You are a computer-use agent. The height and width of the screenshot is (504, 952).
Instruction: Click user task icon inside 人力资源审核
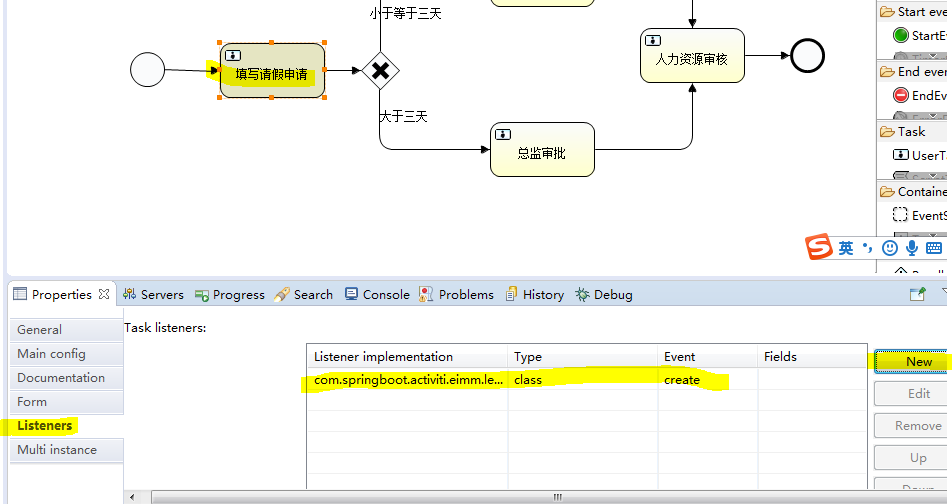[x=653, y=40]
